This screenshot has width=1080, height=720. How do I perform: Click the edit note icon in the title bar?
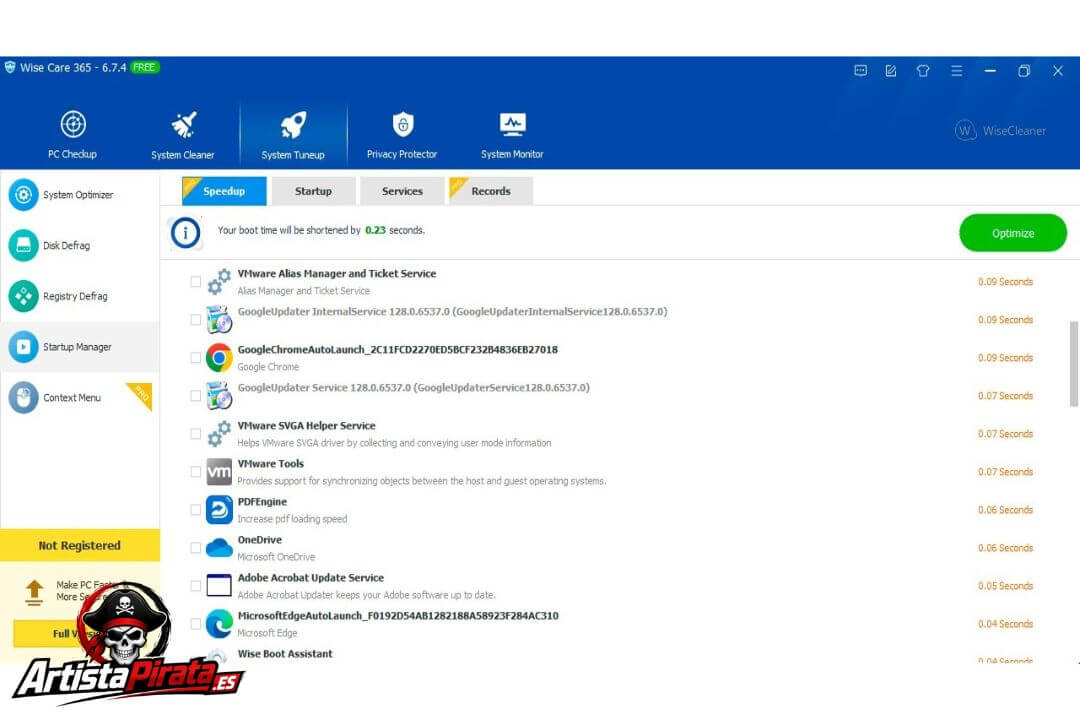tap(891, 71)
